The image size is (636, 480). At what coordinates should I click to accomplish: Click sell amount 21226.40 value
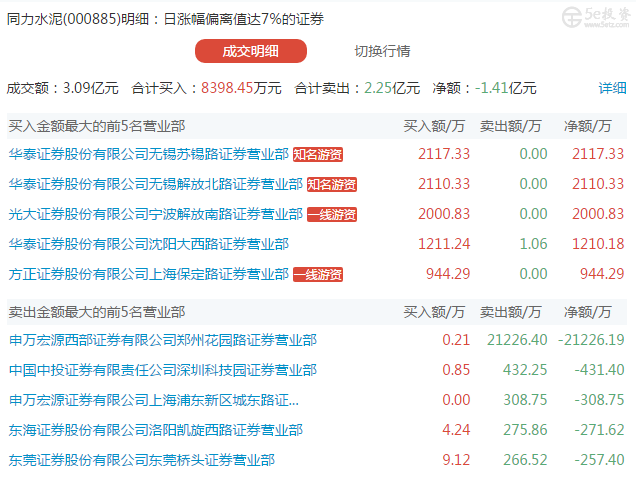click(x=517, y=340)
